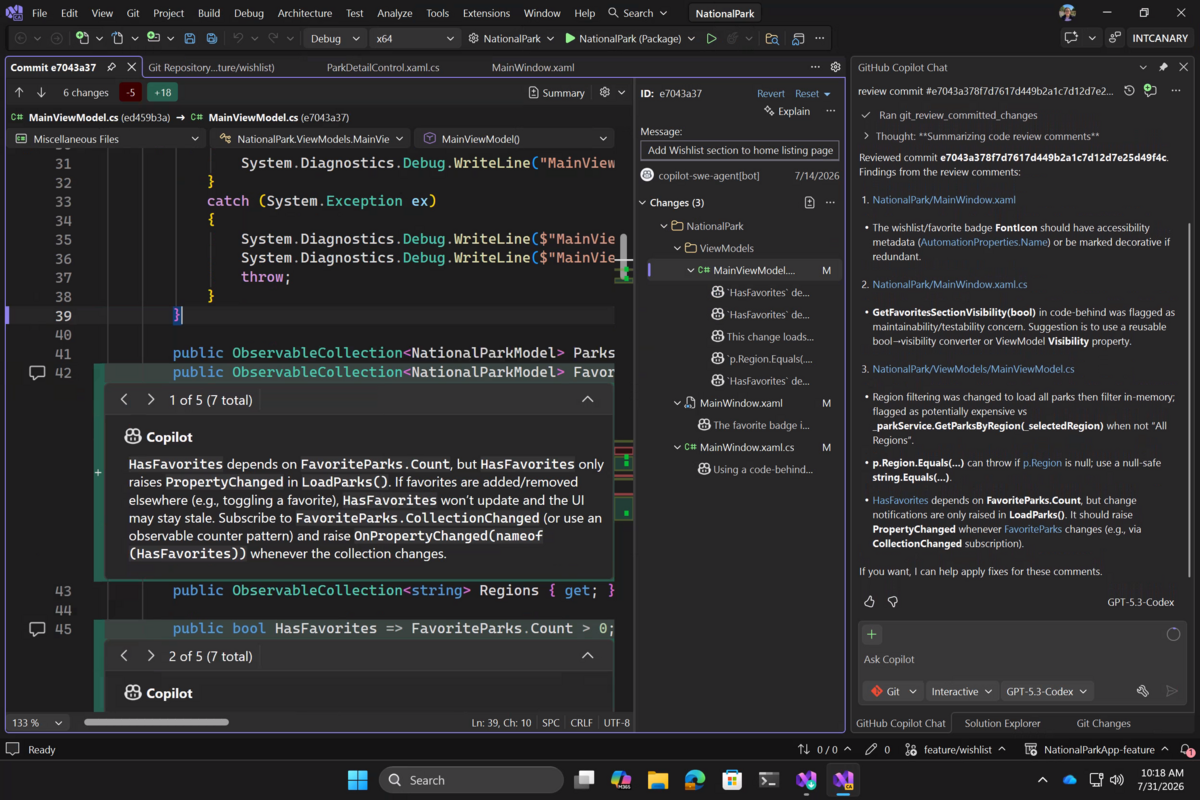Open comment icon at line 42

pyautogui.click(x=37, y=372)
